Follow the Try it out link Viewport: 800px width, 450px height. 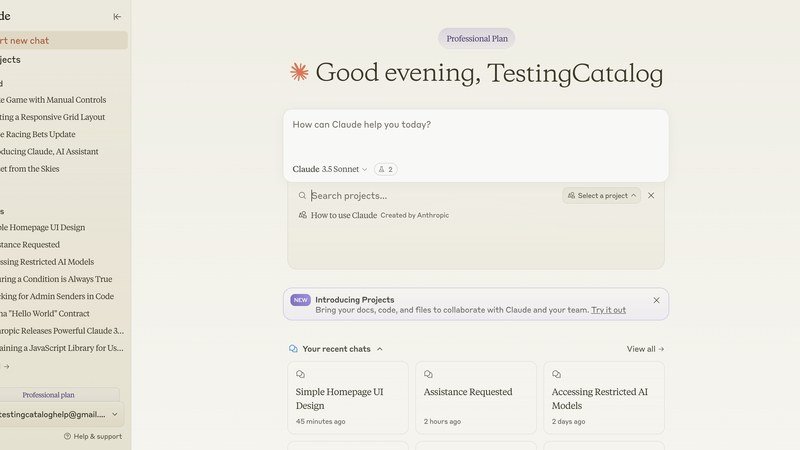click(x=608, y=310)
